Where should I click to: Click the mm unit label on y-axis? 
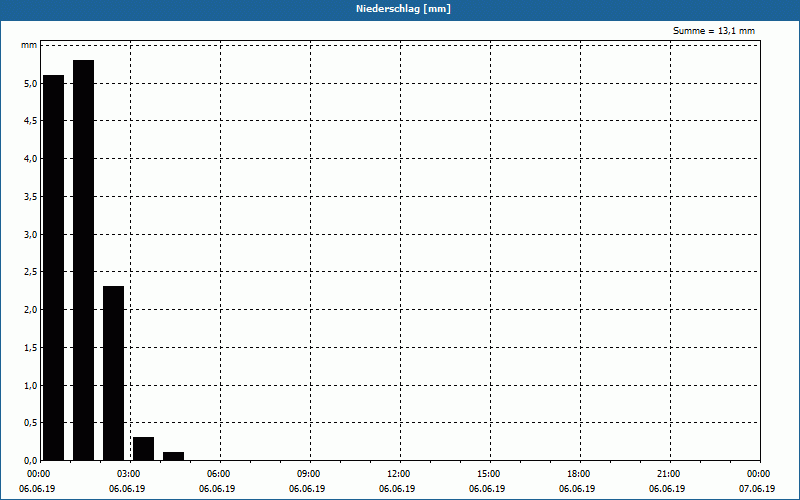point(29,45)
